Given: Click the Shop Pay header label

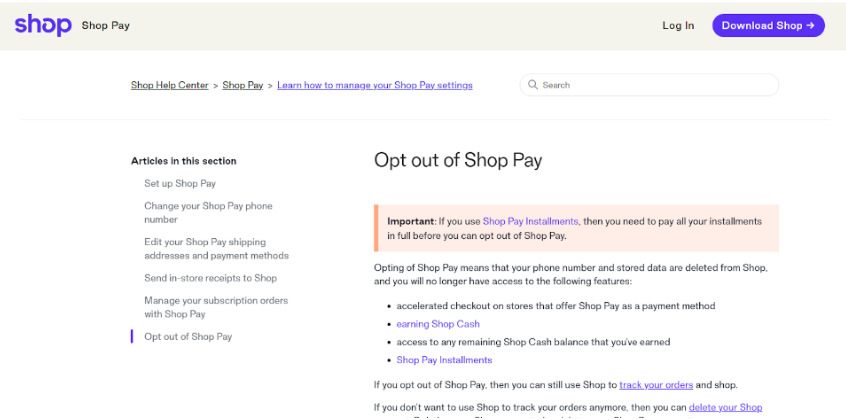Looking at the screenshot, I should click(x=106, y=25).
